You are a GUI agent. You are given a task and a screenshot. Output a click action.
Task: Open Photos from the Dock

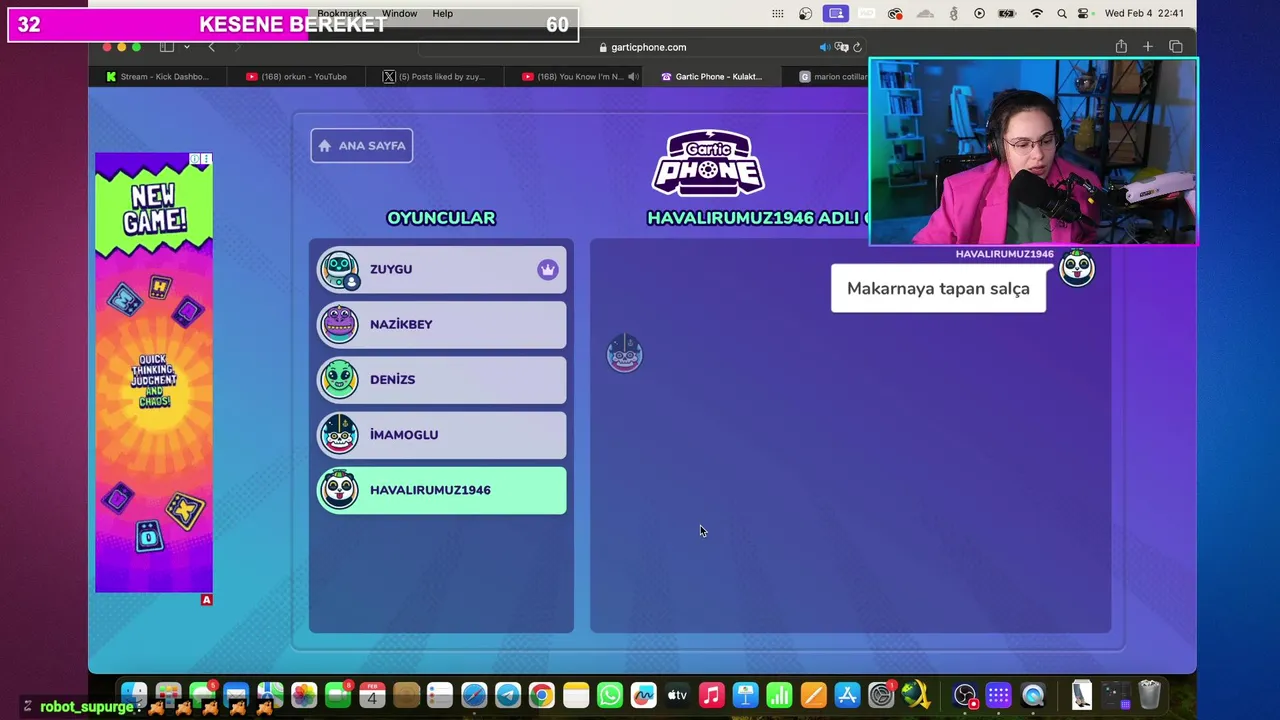304,695
